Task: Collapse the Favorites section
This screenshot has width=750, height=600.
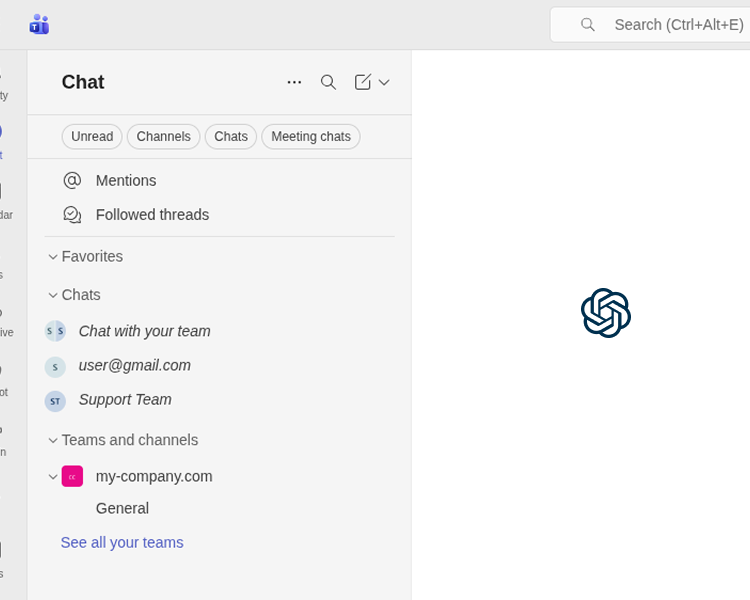Action: pos(53,257)
